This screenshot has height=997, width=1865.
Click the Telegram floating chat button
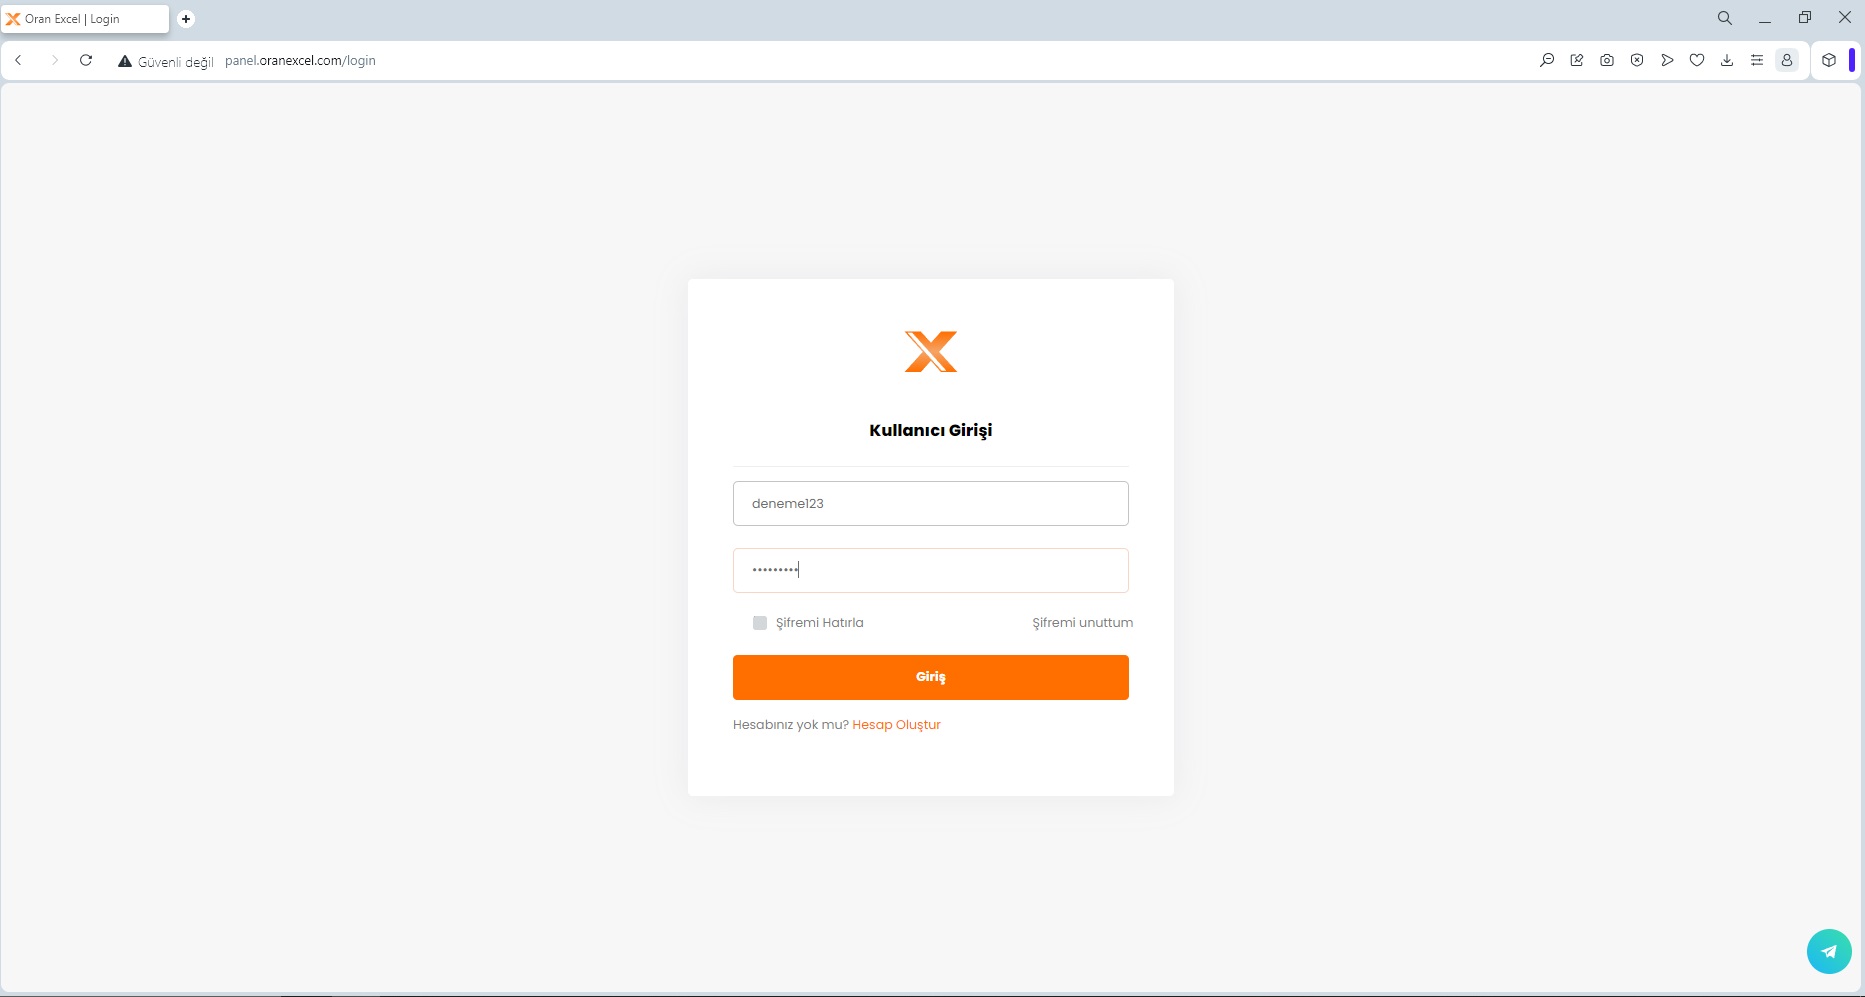[x=1829, y=951]
